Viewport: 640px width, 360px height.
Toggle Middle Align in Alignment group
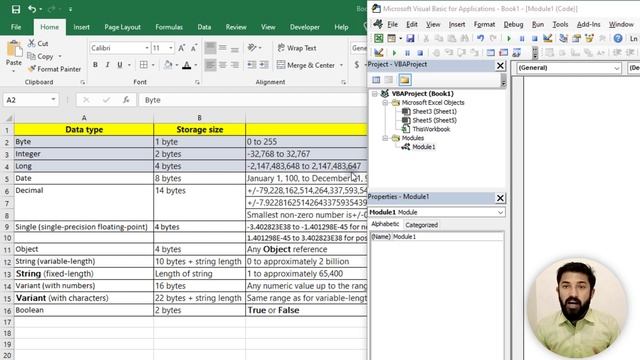[x=222, y=48]
